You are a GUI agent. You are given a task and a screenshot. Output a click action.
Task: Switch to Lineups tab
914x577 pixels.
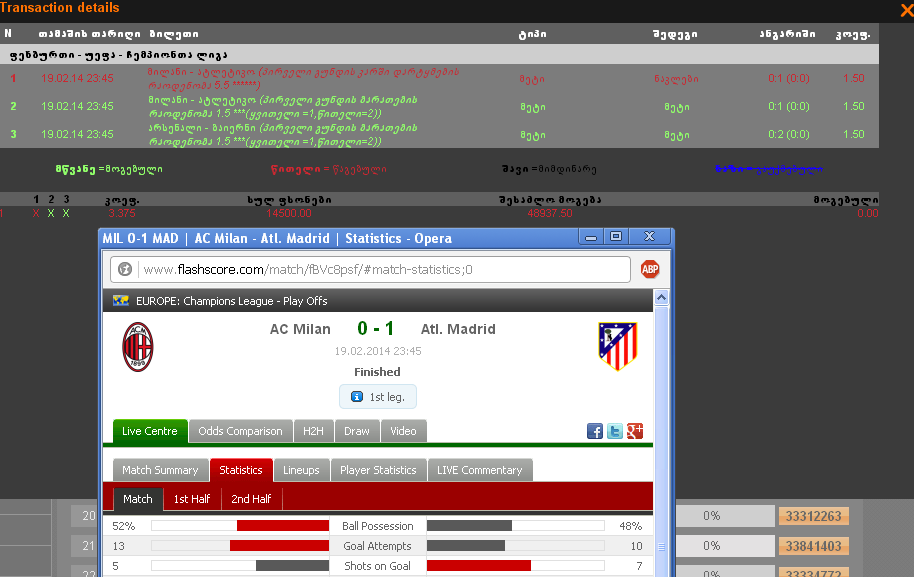click(301, 470)
